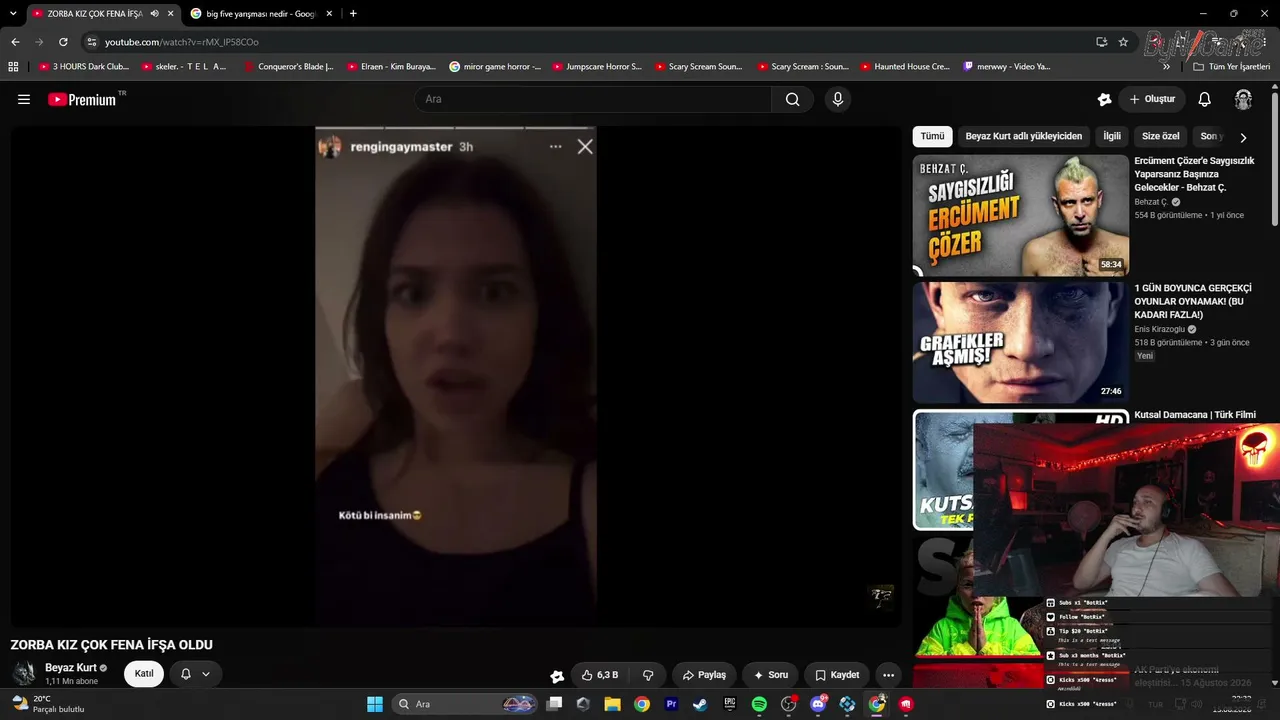Open Epic Games Launcher from the taskbar
This screenshot has height=720, width=1280.
point(730,704)
